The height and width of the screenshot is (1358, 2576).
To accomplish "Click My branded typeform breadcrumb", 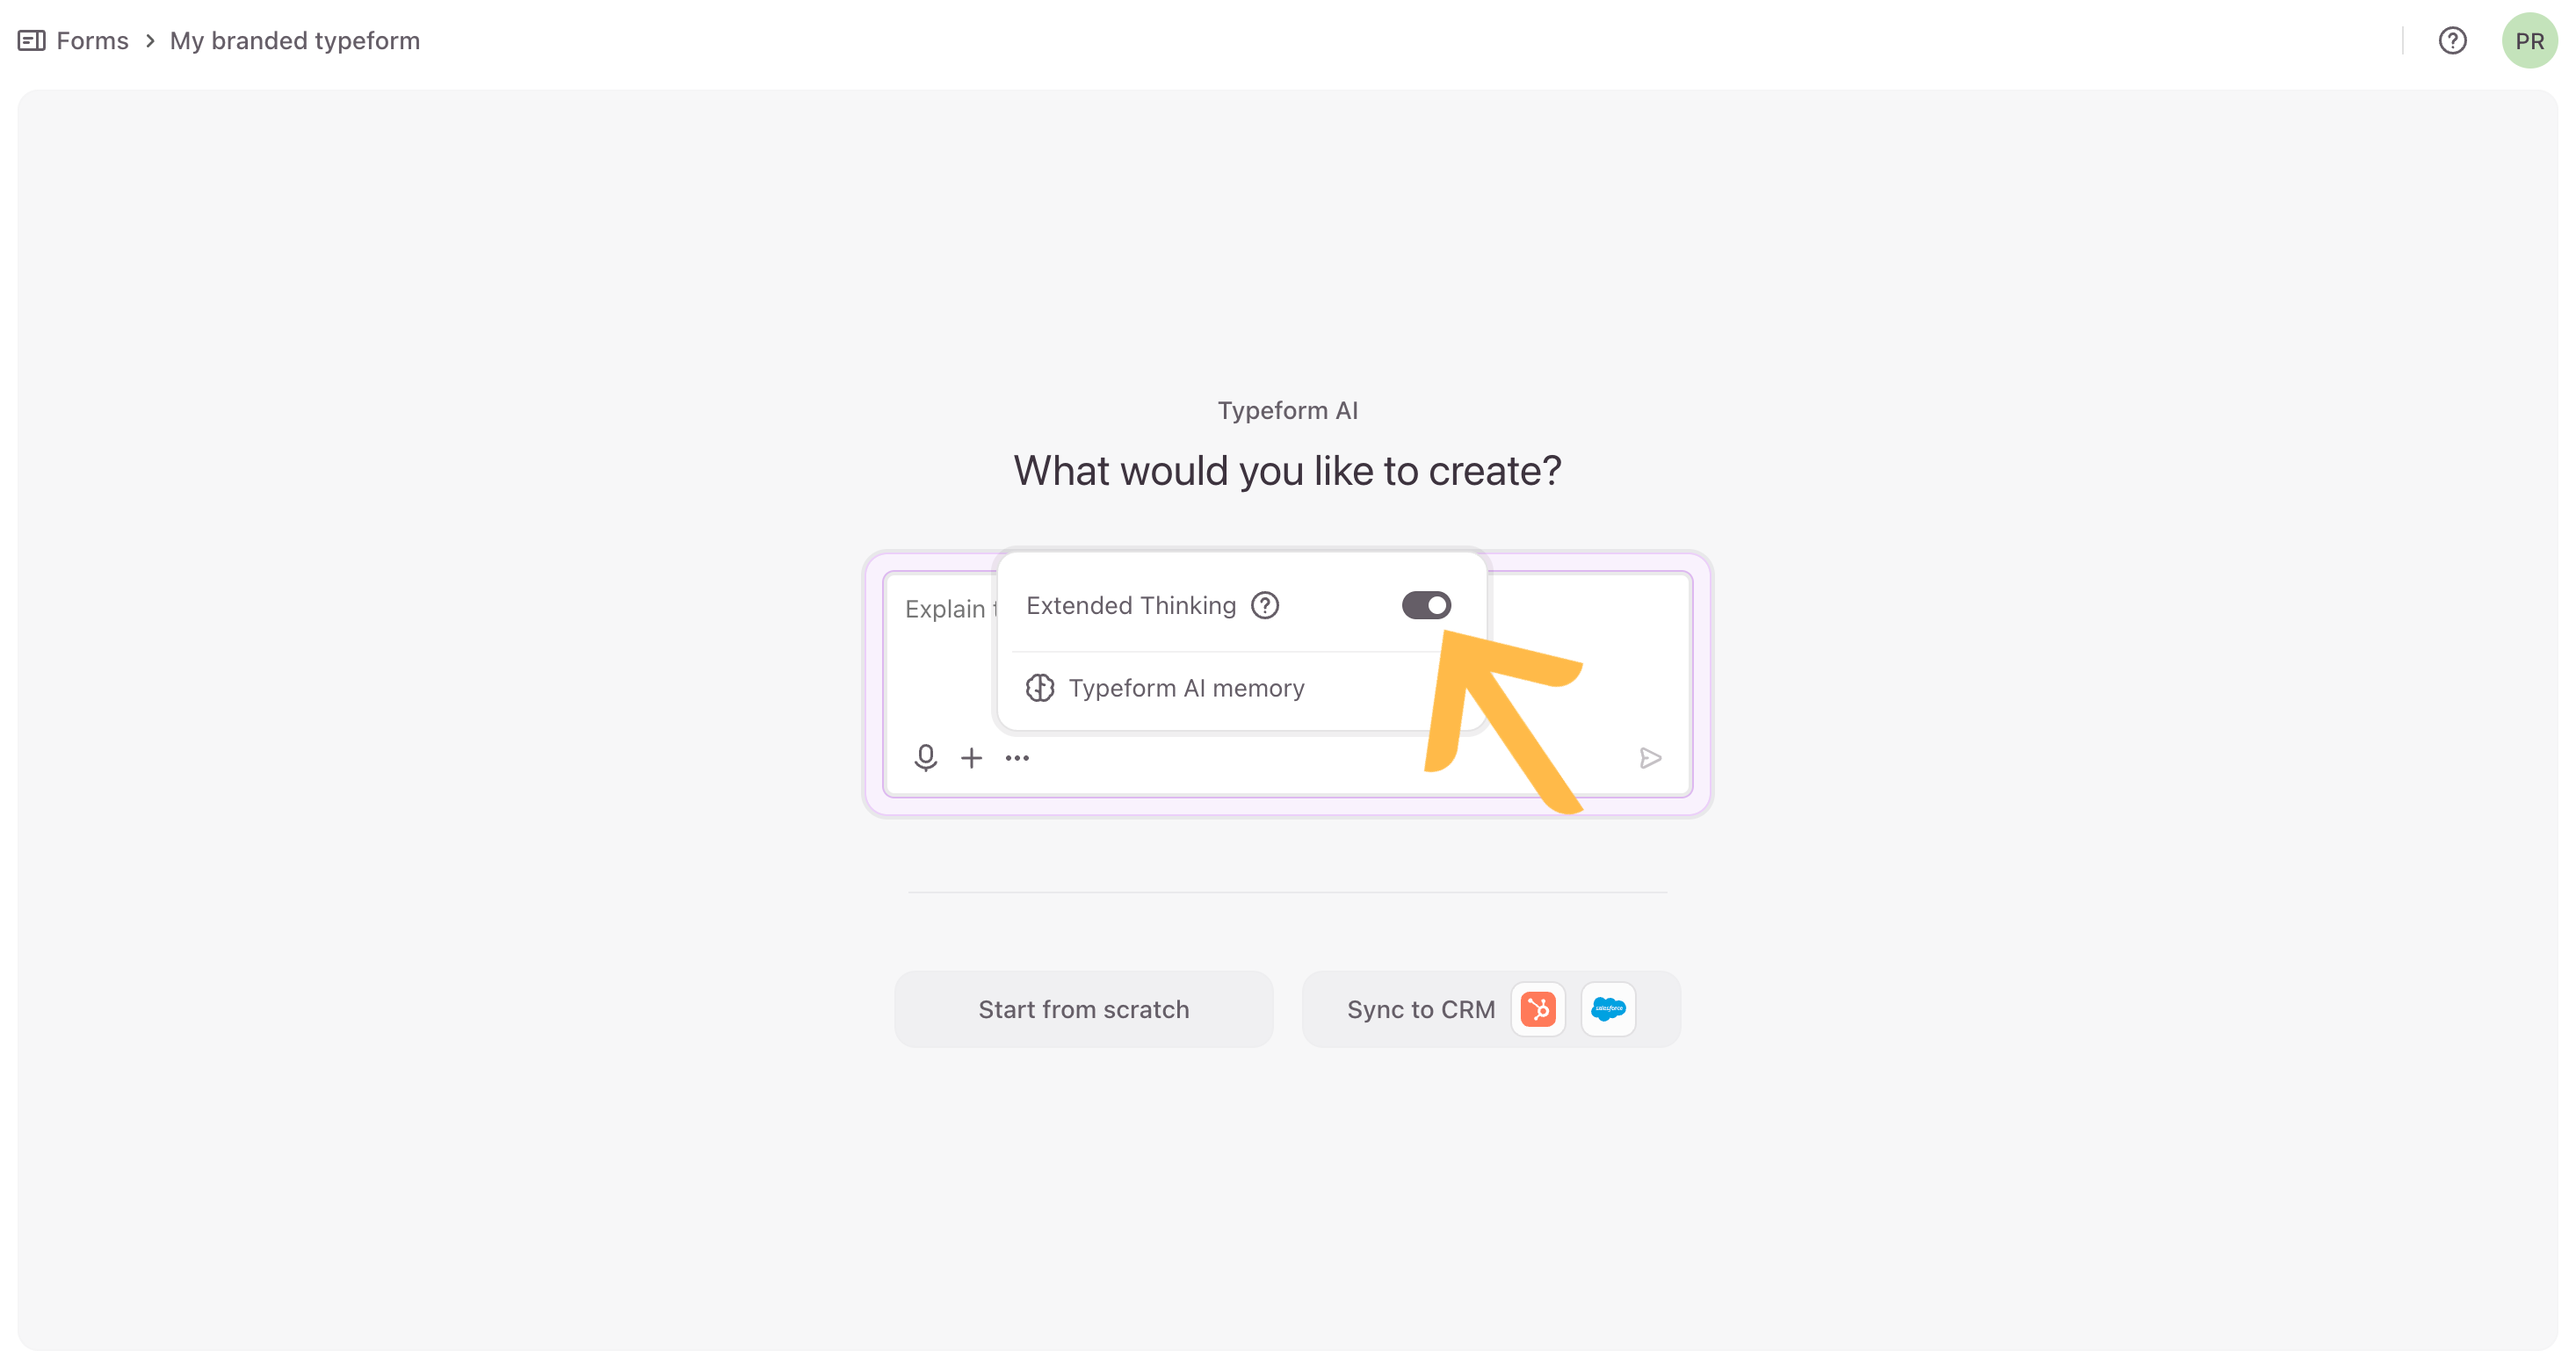I will (294, 41).
